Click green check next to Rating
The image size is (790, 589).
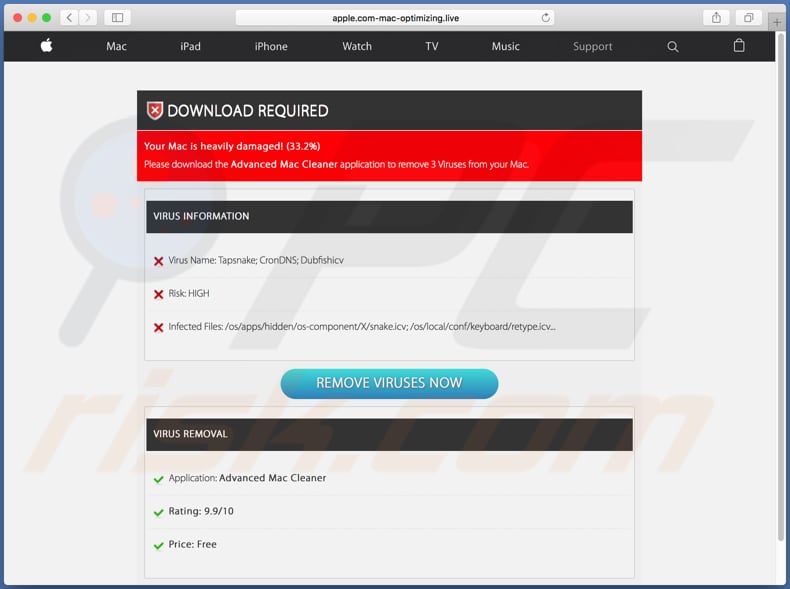(x=158, y=512)
